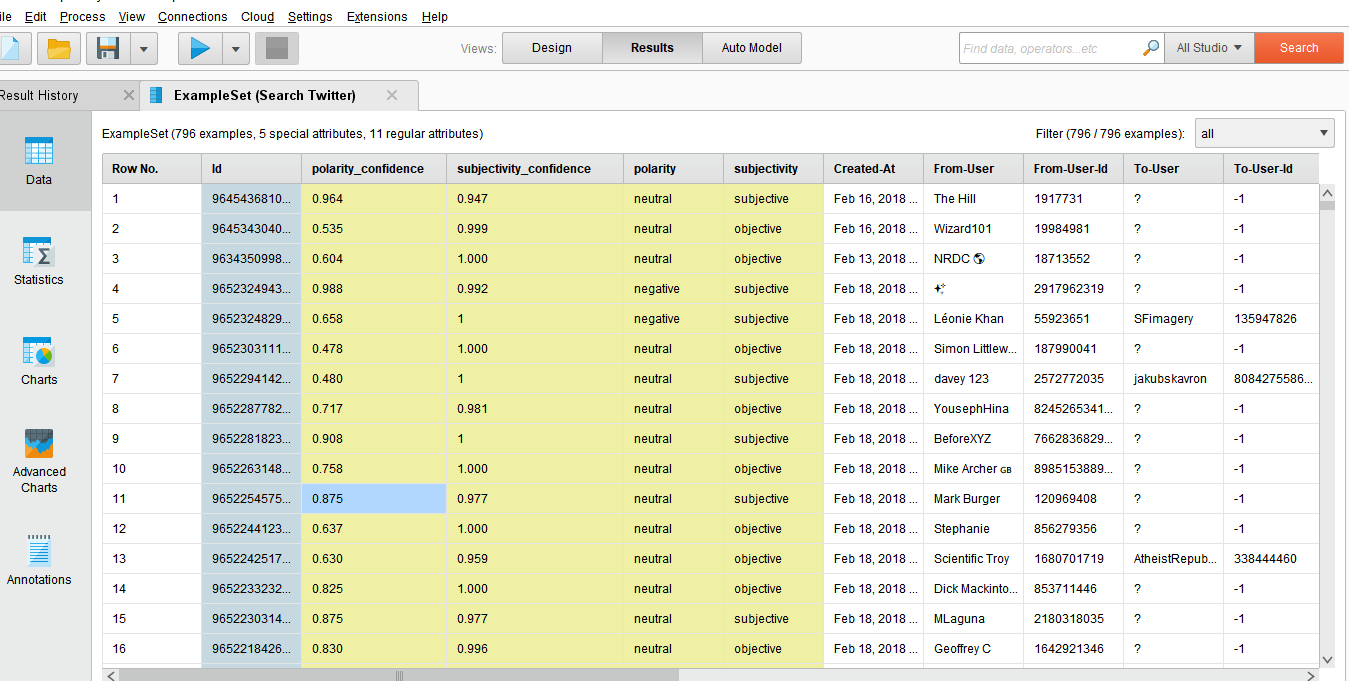Open the Connections menu

[x=192, y=17]
